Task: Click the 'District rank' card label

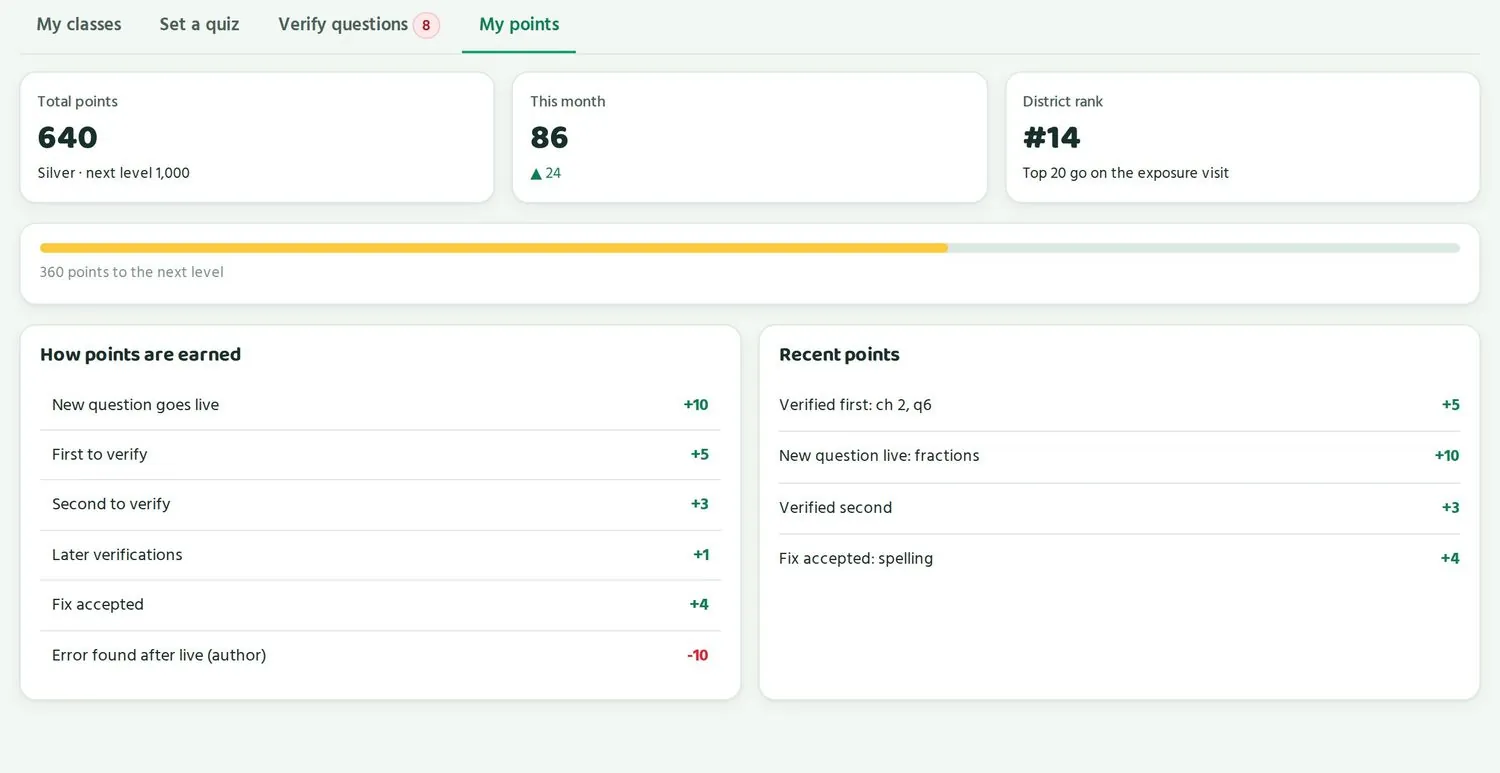Action: [x=1063, y=102]
